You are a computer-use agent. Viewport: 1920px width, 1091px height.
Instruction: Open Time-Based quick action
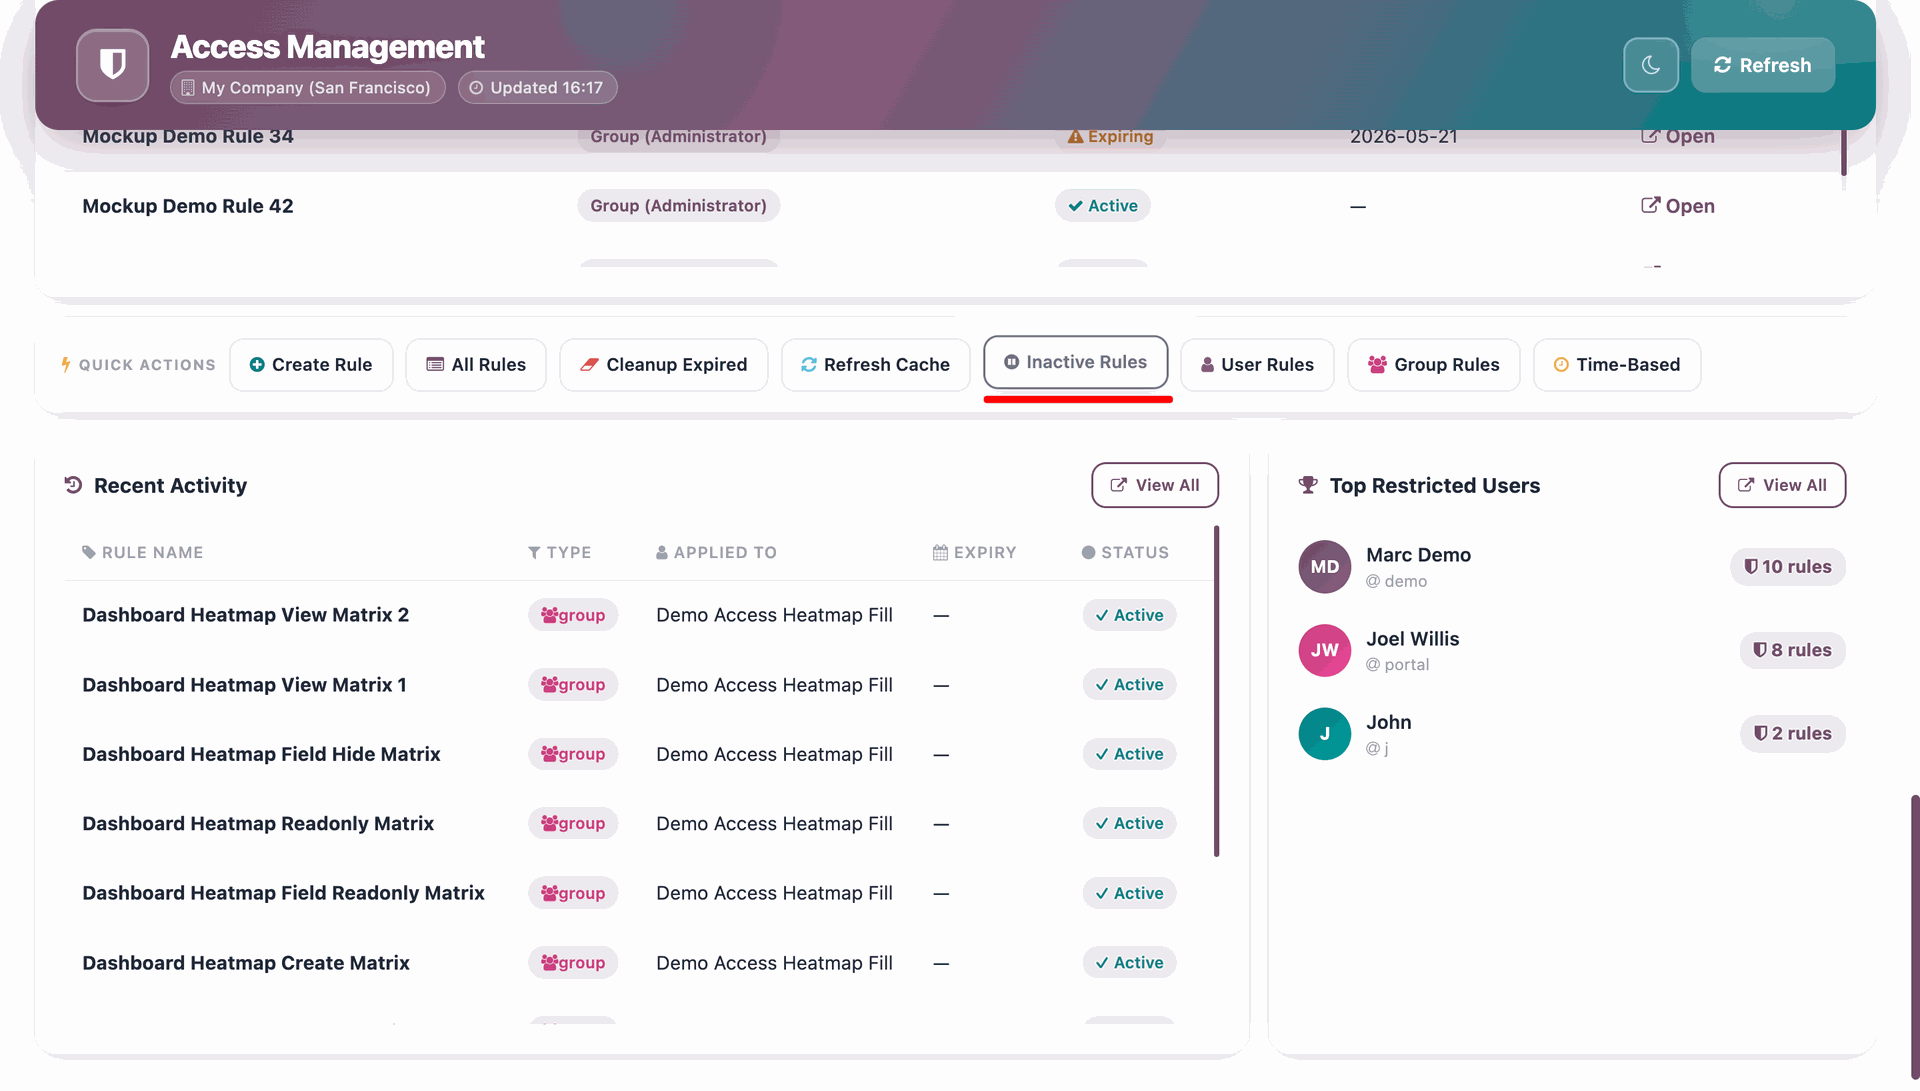[1617, 365]
